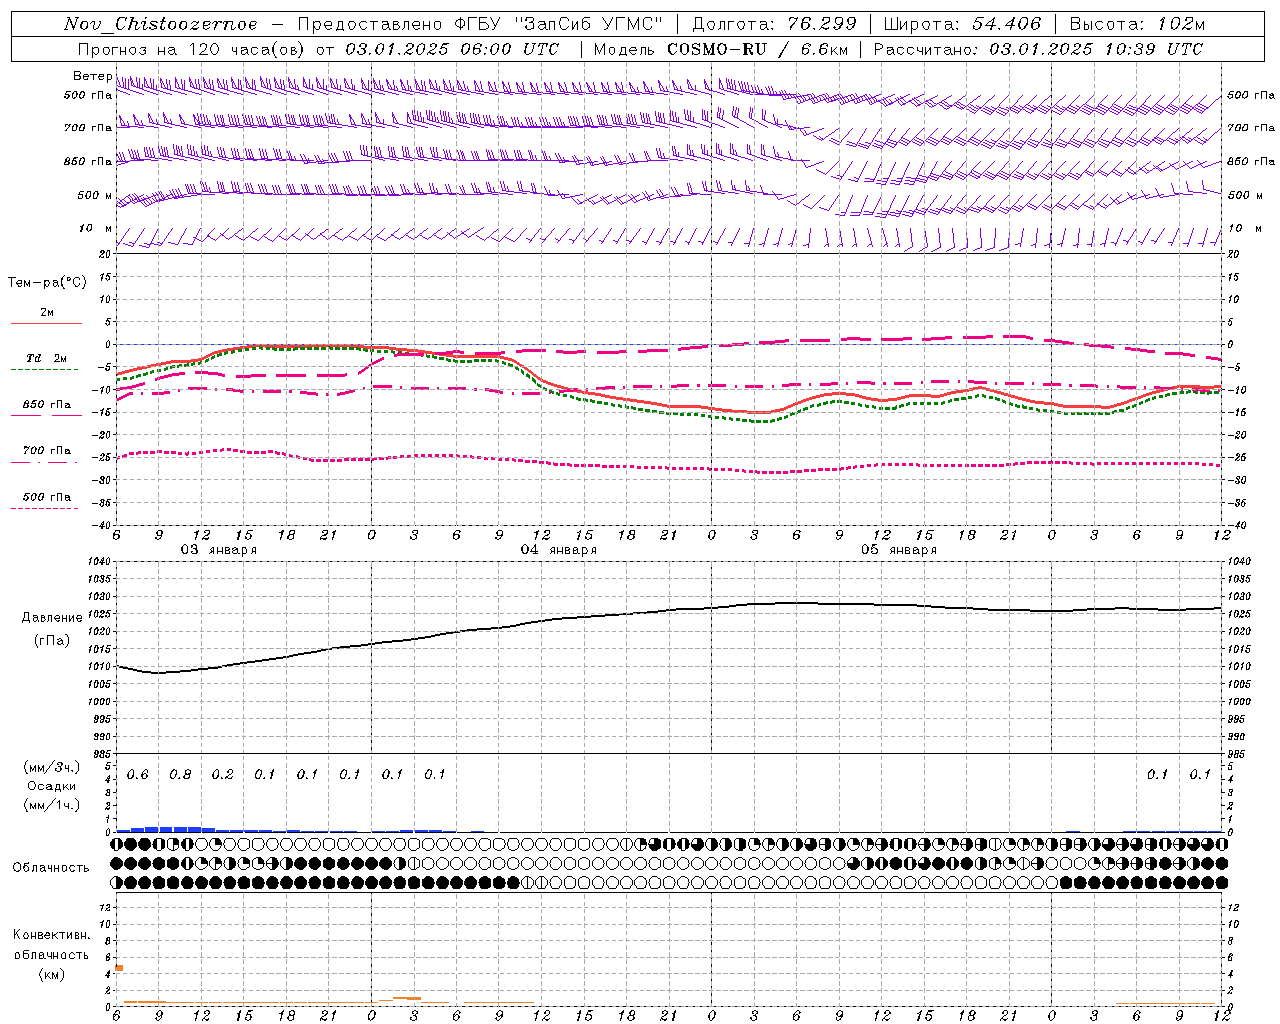Click the "Td 2м" dew point legend entry
Screen dimensions: 1280x1024
click(x=46, y=358)
